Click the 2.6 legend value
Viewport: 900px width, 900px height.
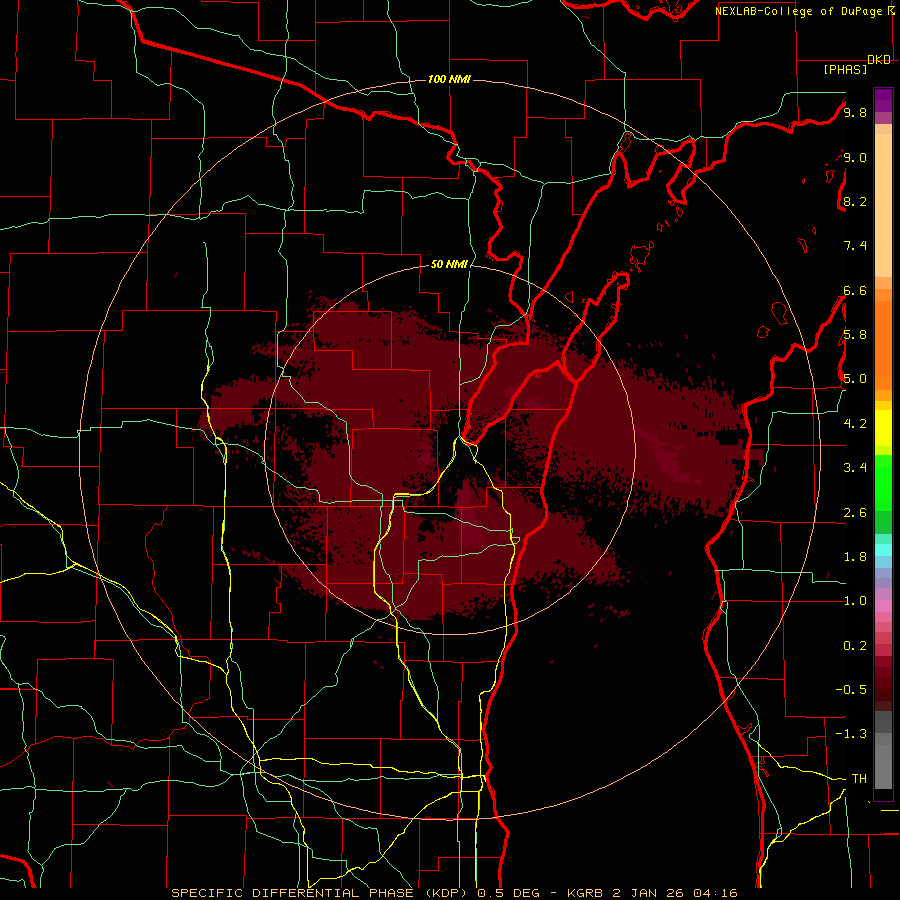(x=855, y=513)
